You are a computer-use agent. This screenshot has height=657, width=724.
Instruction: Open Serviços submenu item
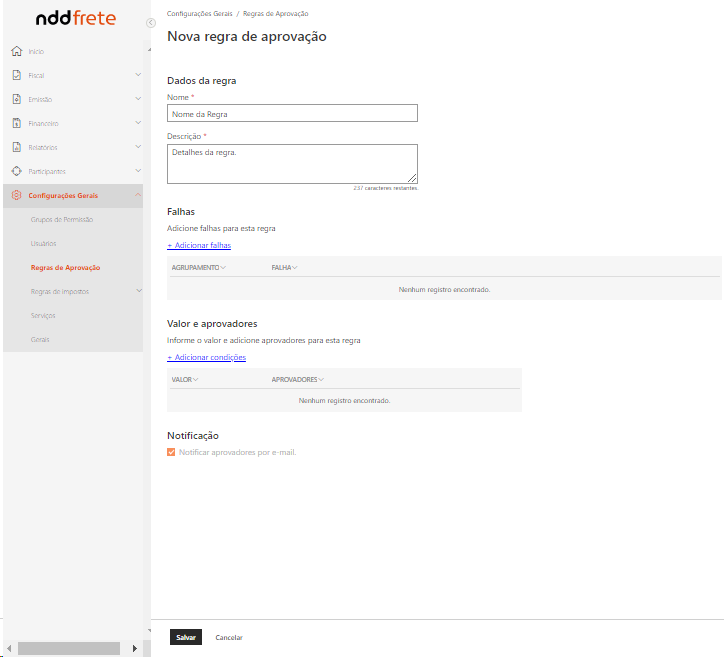pos(43,316)
